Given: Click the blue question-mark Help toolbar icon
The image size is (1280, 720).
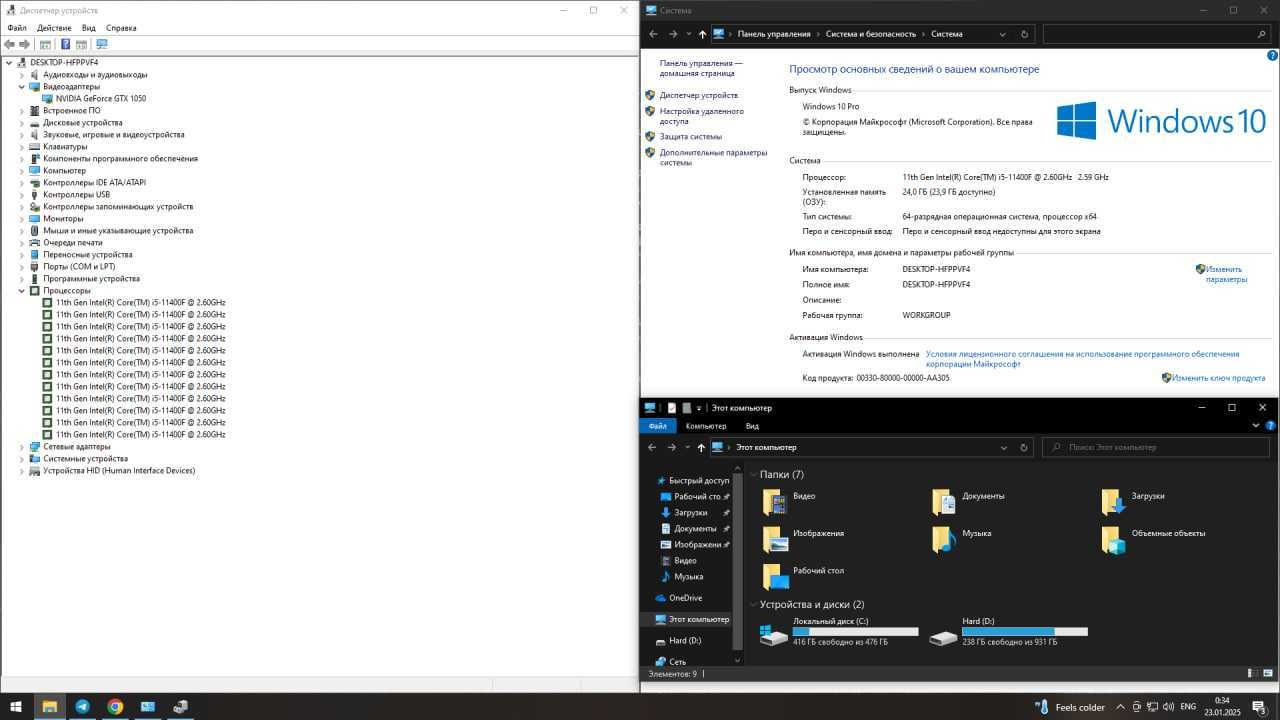Looking at the screenshot, I should point(66,44).
